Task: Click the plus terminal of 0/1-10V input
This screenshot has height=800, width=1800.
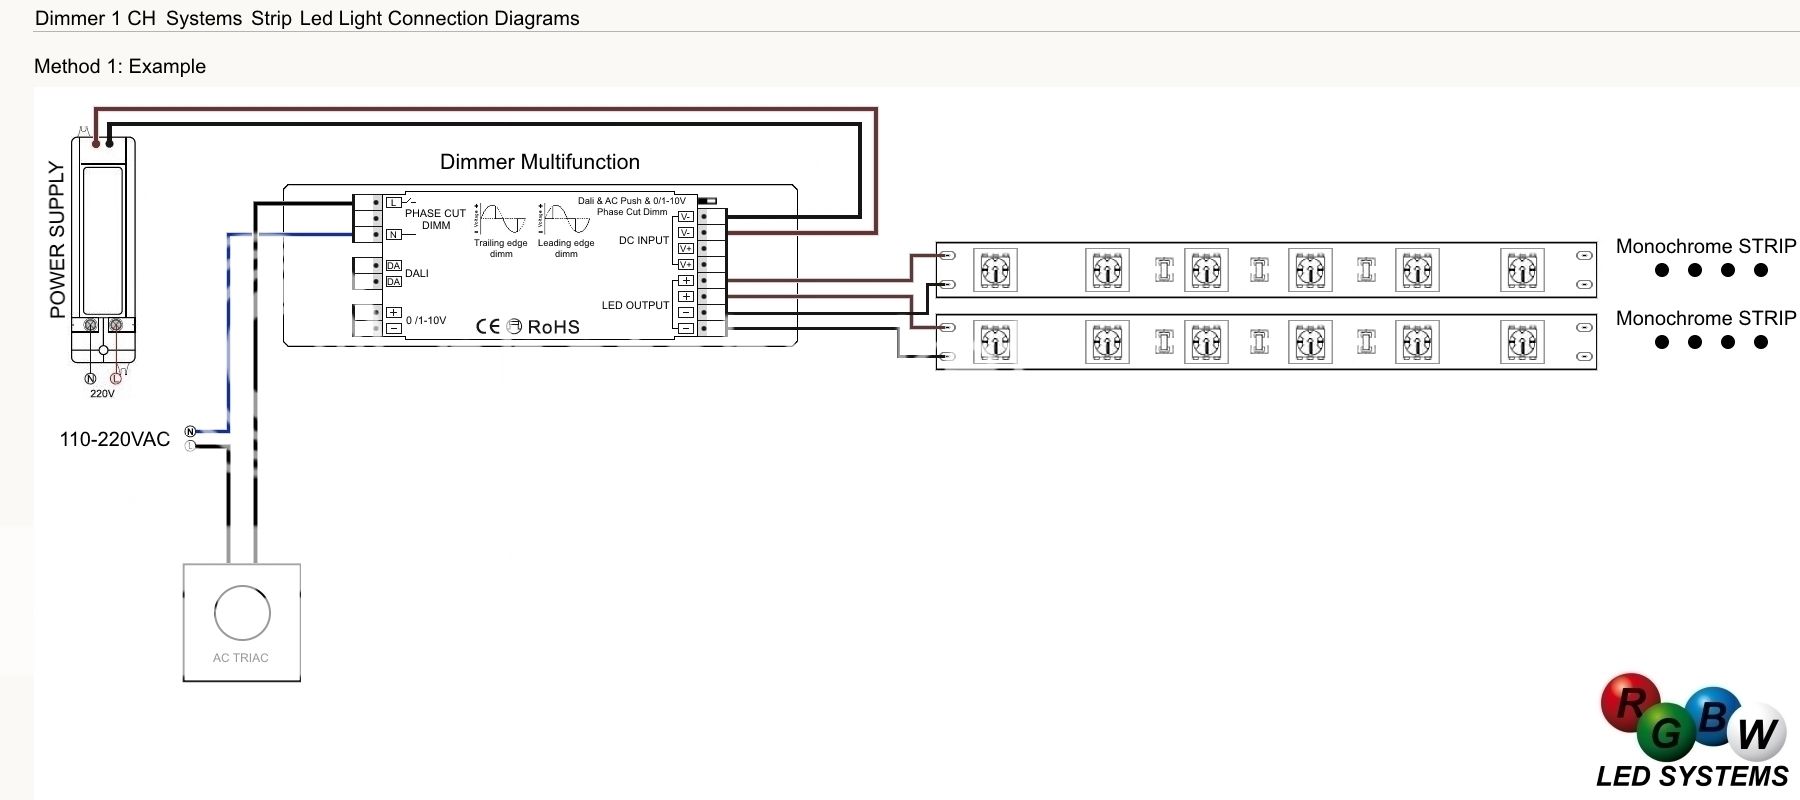Action: pyautogui.click(x=393, y=313)
